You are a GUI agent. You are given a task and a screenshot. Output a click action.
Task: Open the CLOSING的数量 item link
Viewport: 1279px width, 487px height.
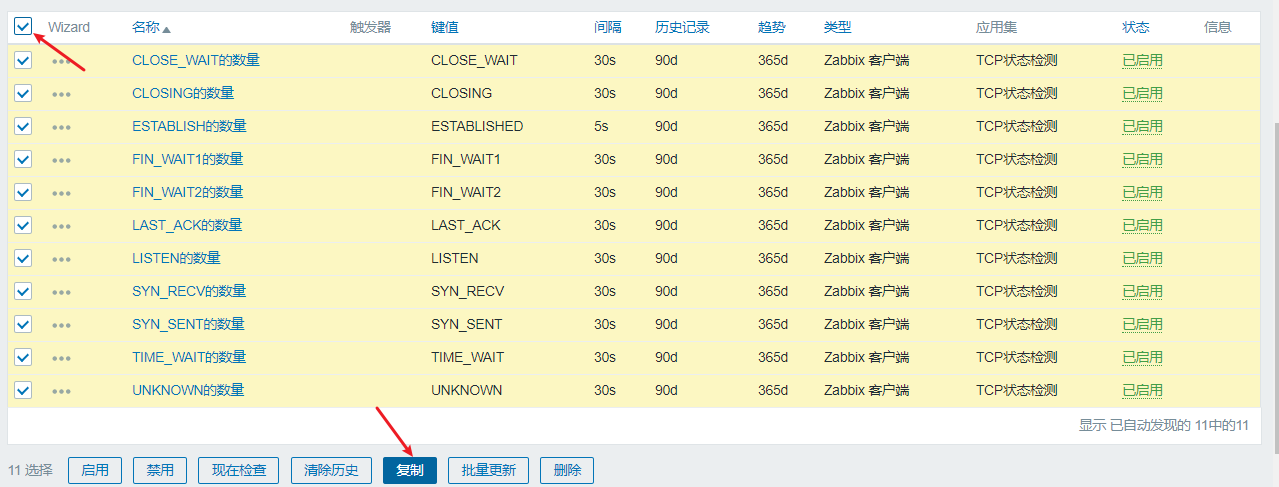coord(183,93)
